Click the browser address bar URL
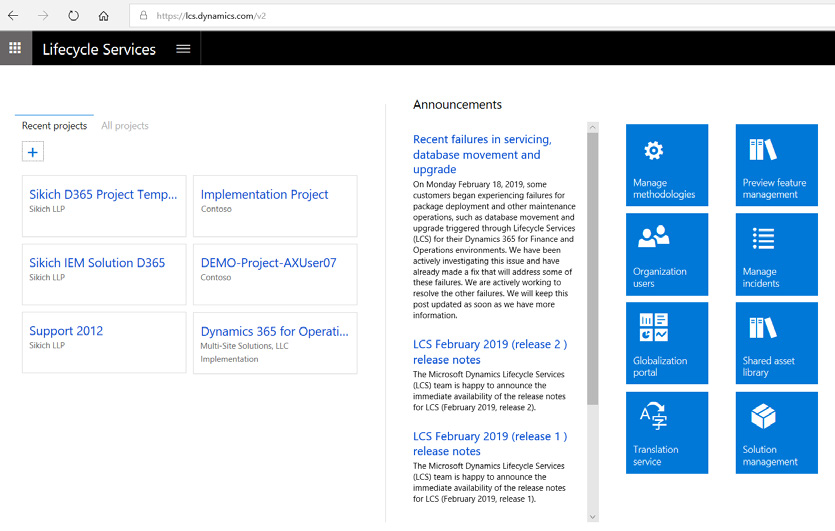The width and height of the screenshot is (835, 531). tap(211, 16)
